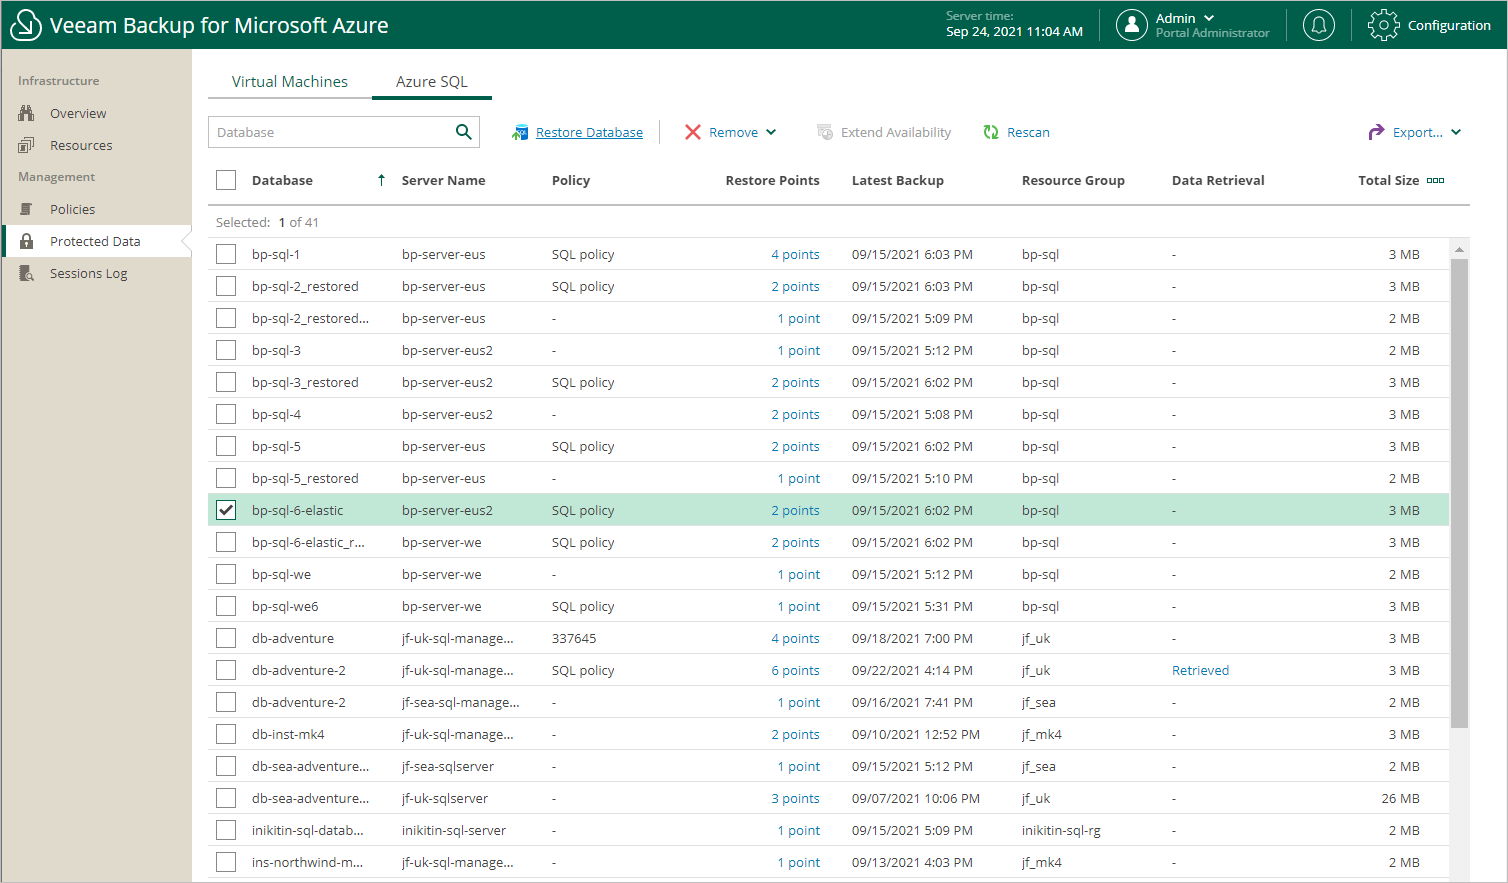This screenshot has height=883, width=1508.
Task: Select the 09/22/2021 4:14 PM backup cell
Action: point(912,670)
